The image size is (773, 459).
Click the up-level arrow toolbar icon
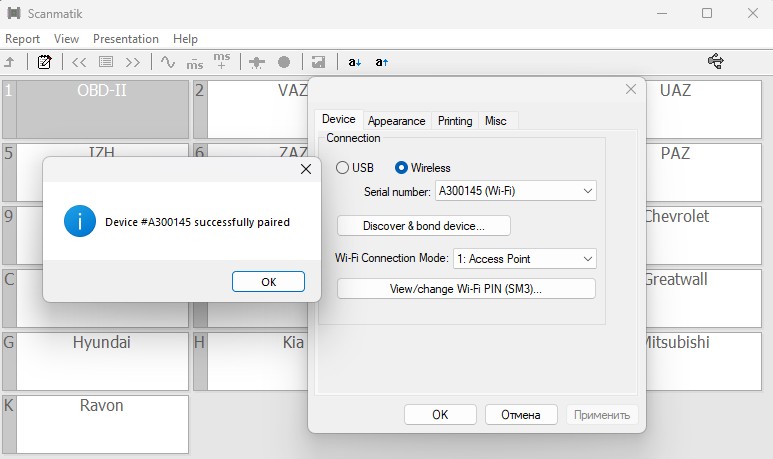click(x=10, y=62)
